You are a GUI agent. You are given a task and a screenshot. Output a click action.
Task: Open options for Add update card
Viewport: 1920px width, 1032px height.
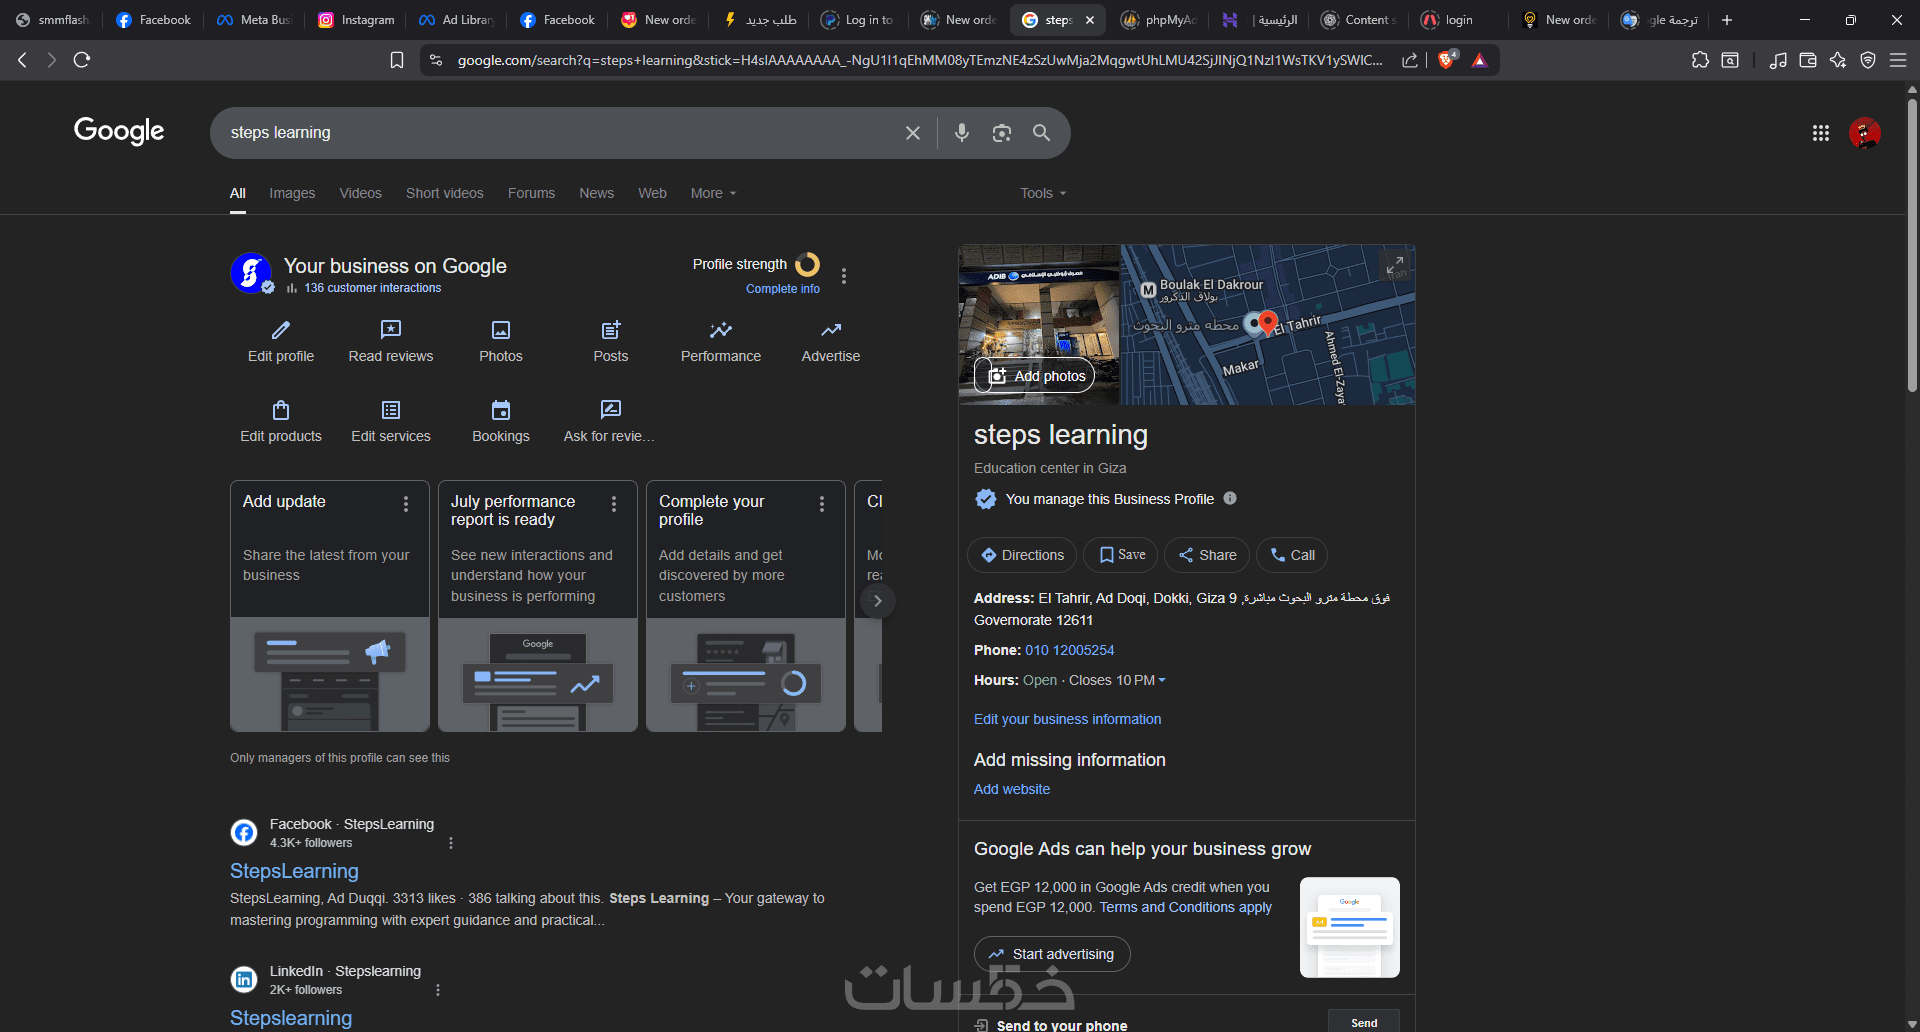tap(406, 504)
